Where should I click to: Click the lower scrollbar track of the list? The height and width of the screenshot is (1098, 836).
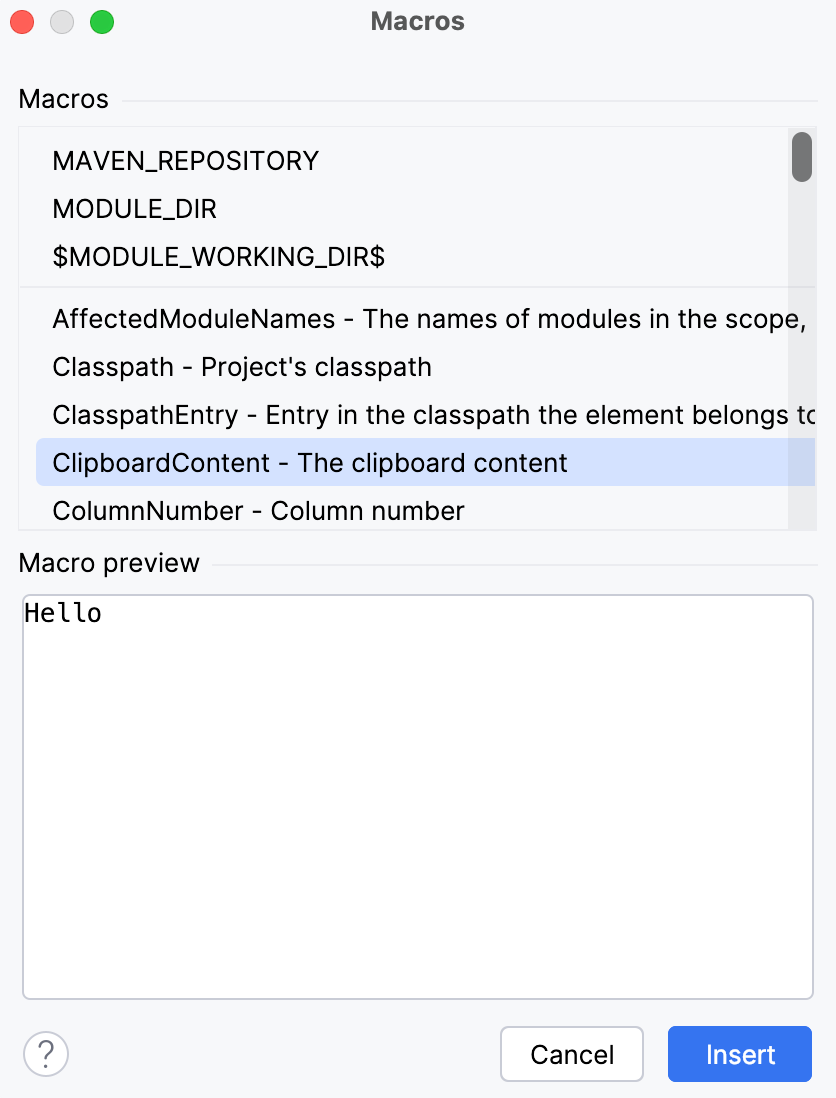801,420
